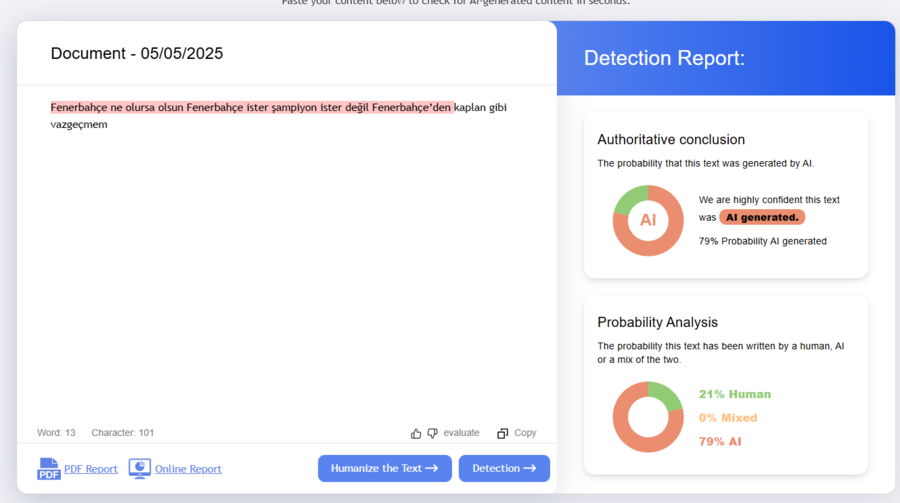Click the Probability Analysis donut chart
Viewport: 900px width, 503px height.
click(x=648, y=417)
